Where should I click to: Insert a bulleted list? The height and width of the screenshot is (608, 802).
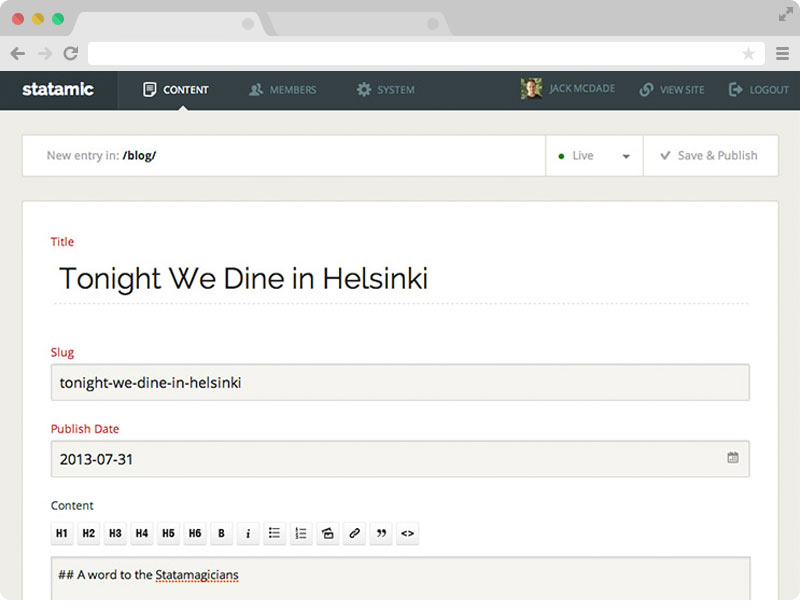point(275,533)
